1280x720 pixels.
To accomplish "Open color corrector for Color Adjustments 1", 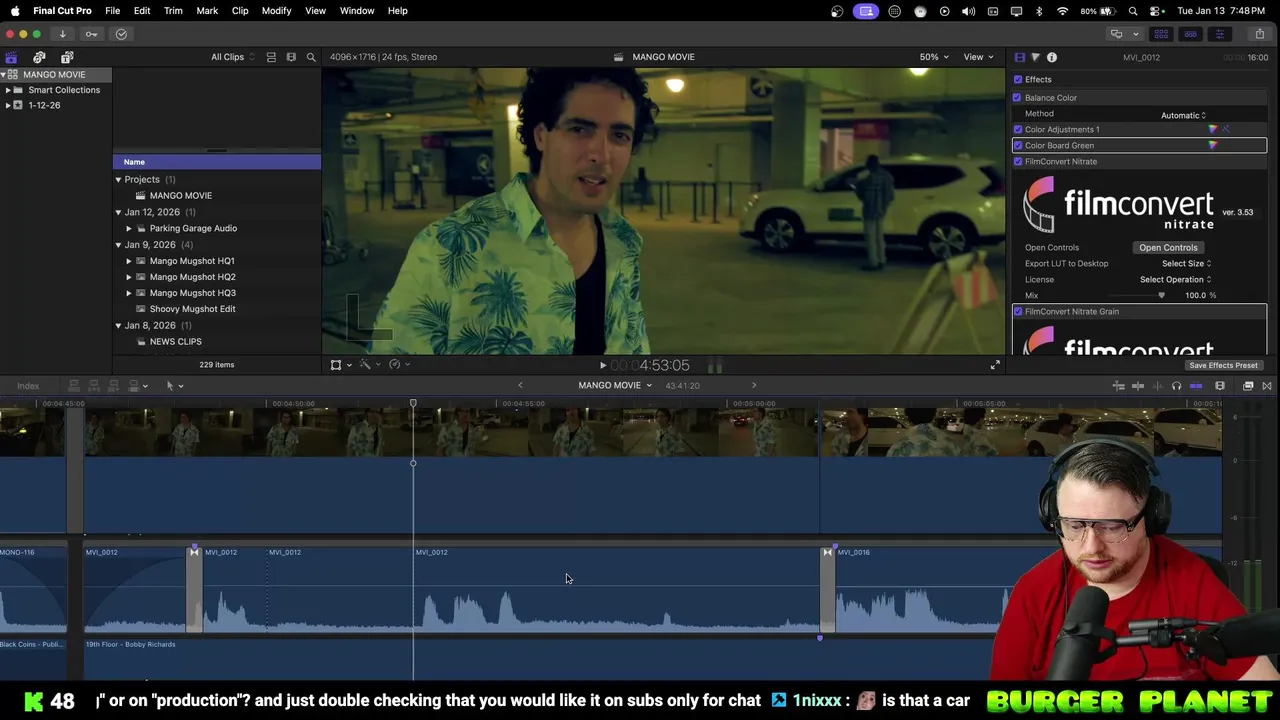I will pos(1213,129).
